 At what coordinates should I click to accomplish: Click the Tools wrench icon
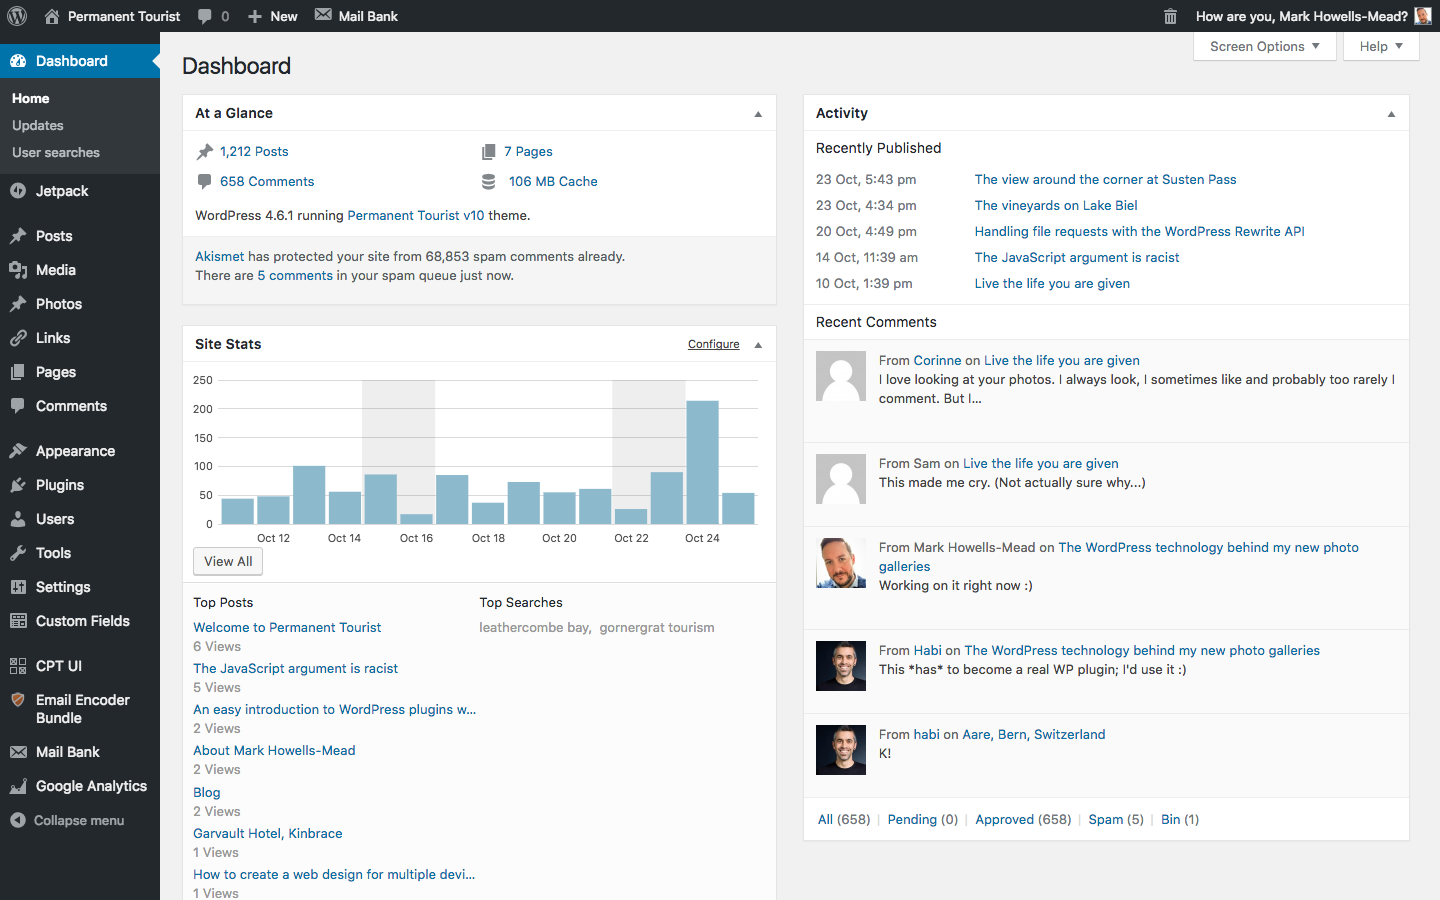pyautogui.click(x=18, y=553)
